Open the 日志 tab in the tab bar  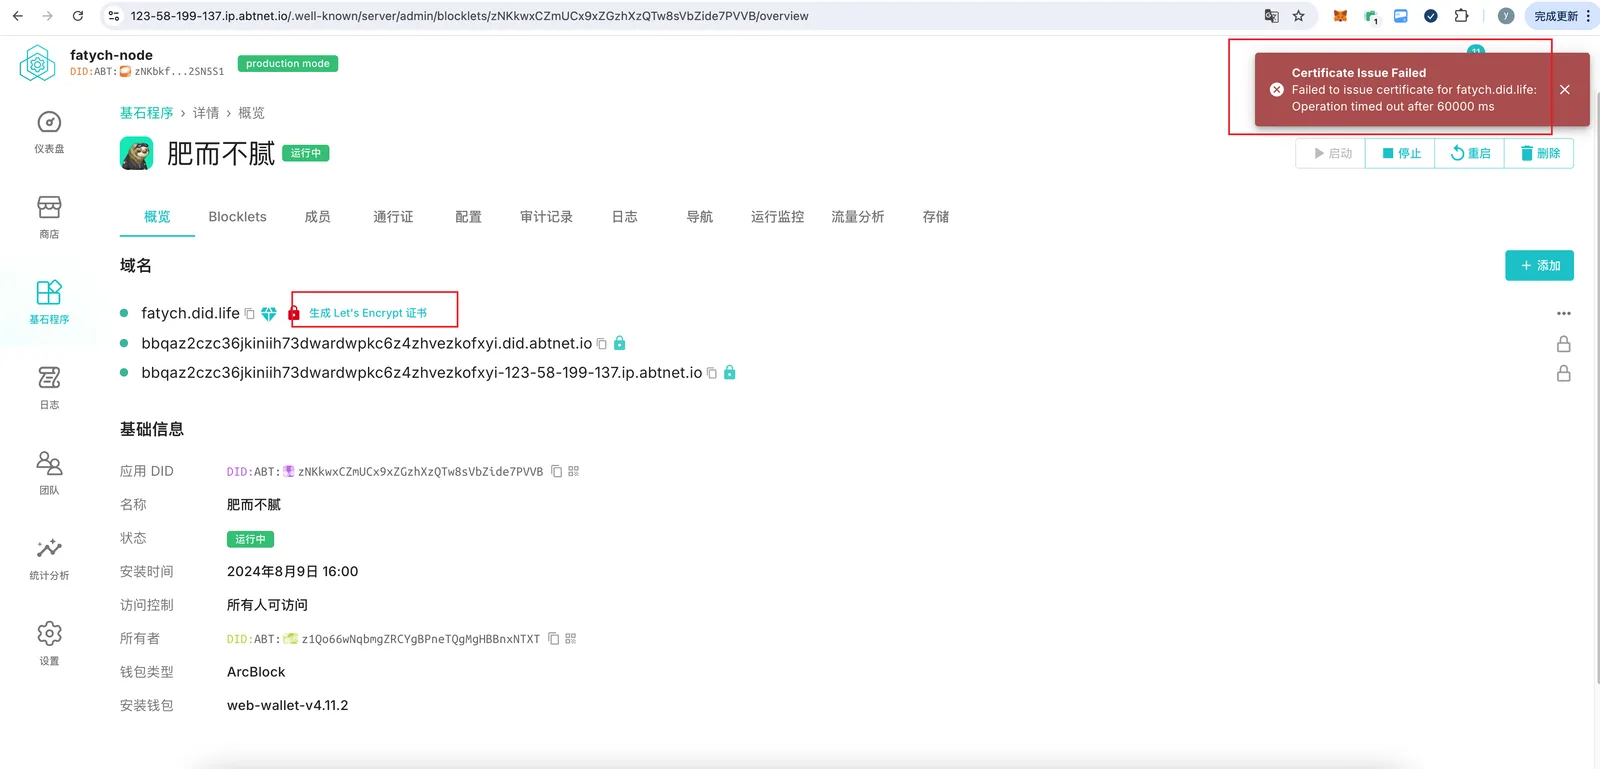[625, 217]
